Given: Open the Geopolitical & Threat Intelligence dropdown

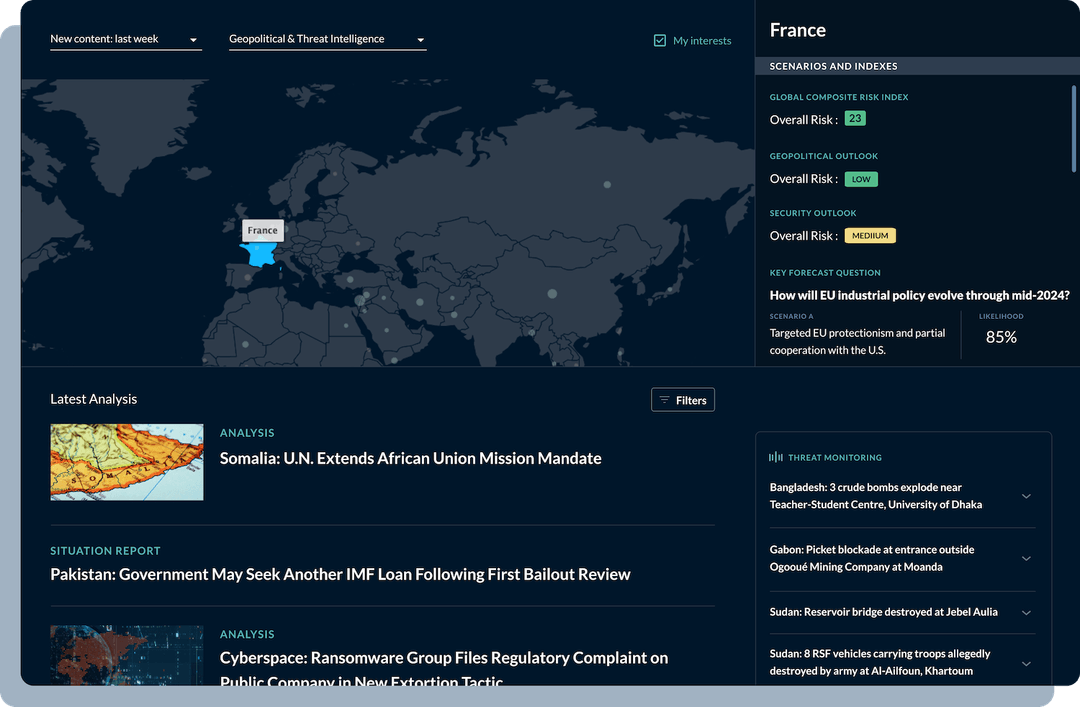Looking at the screenshot, I should [x=327, y=38].
